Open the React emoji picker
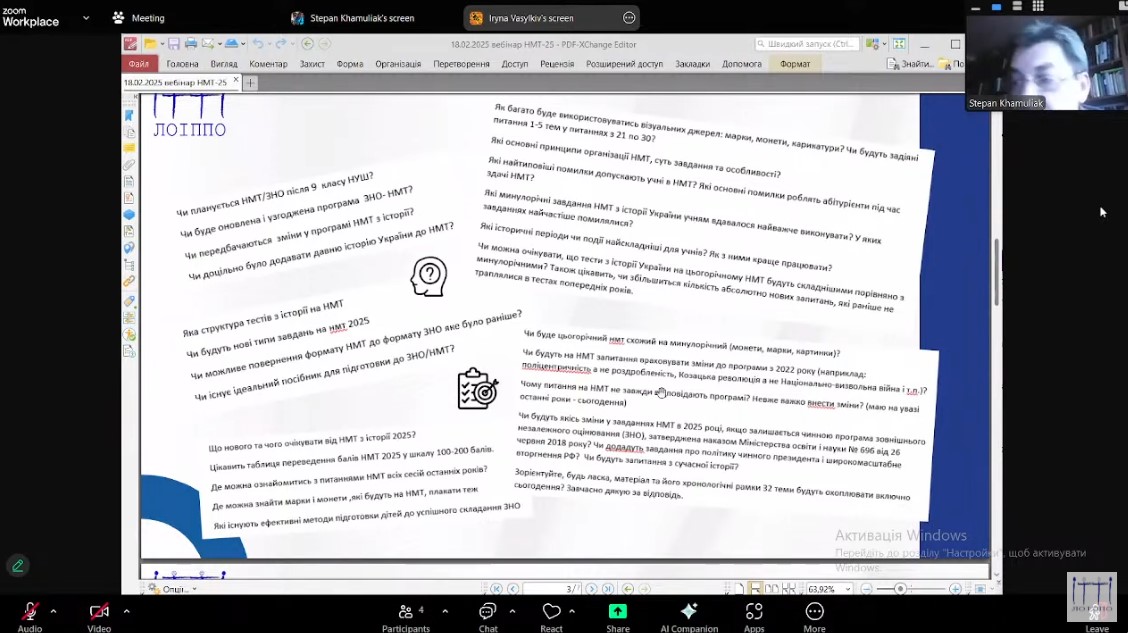Image resolution: width=1128 pixels, height=633 pixels. (551, 612)
